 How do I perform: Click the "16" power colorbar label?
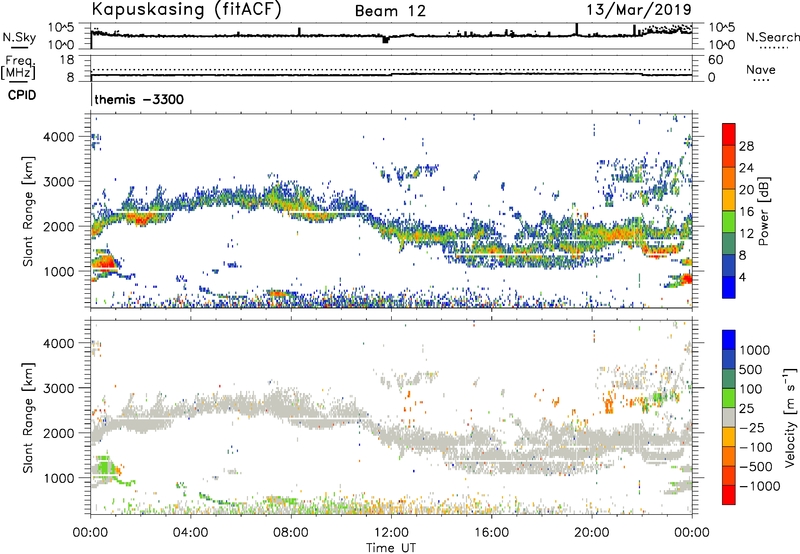pyautogui.click(x=746, y=212)
